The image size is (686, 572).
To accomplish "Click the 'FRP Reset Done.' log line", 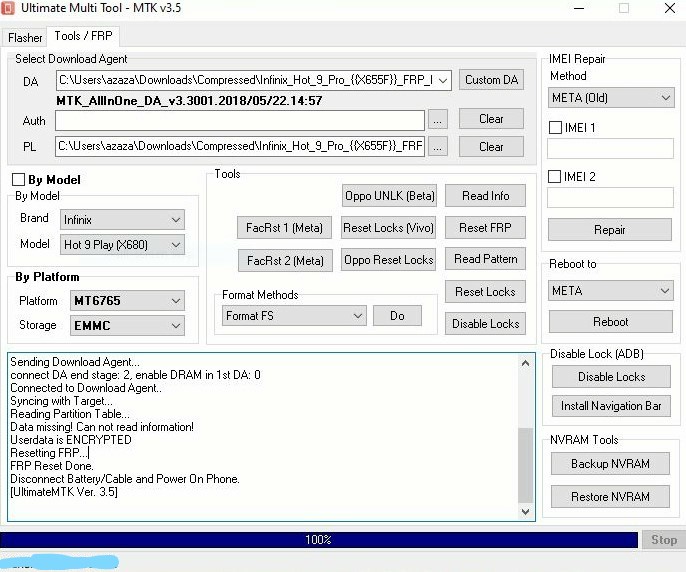I will pyautogui.click(x=52, y=466).
